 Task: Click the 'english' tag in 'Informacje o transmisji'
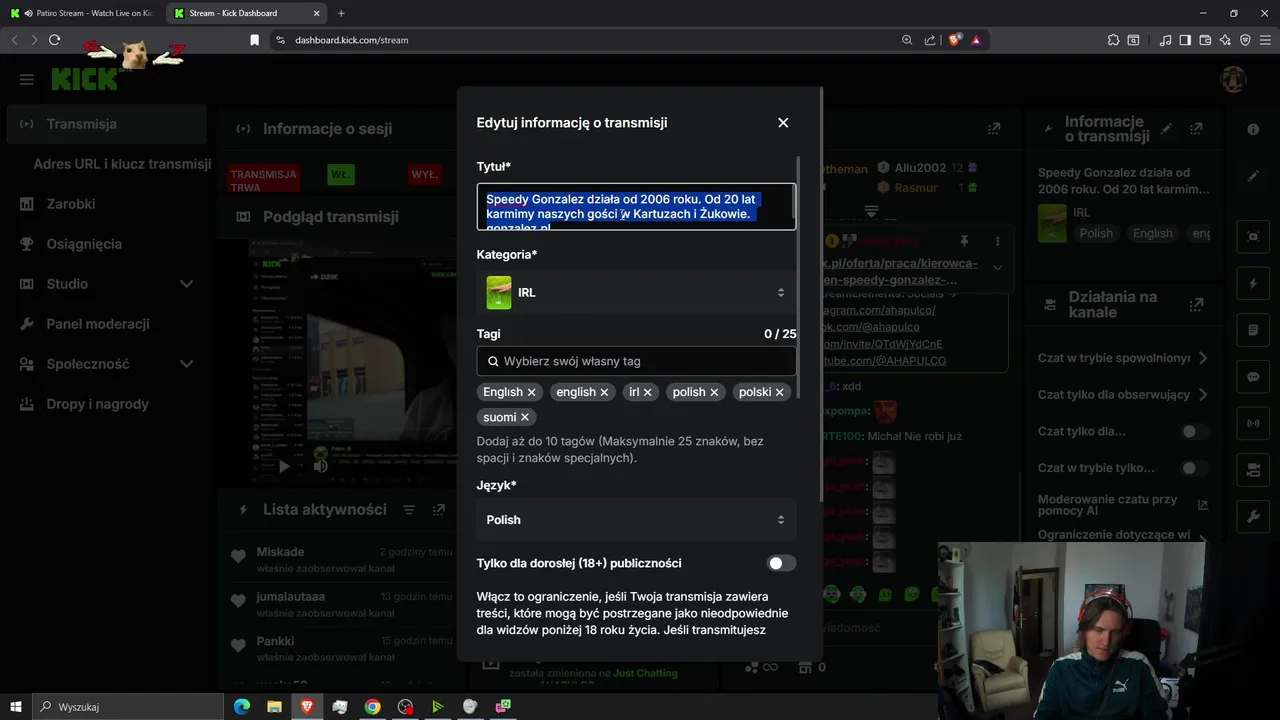coord(1152,233)
